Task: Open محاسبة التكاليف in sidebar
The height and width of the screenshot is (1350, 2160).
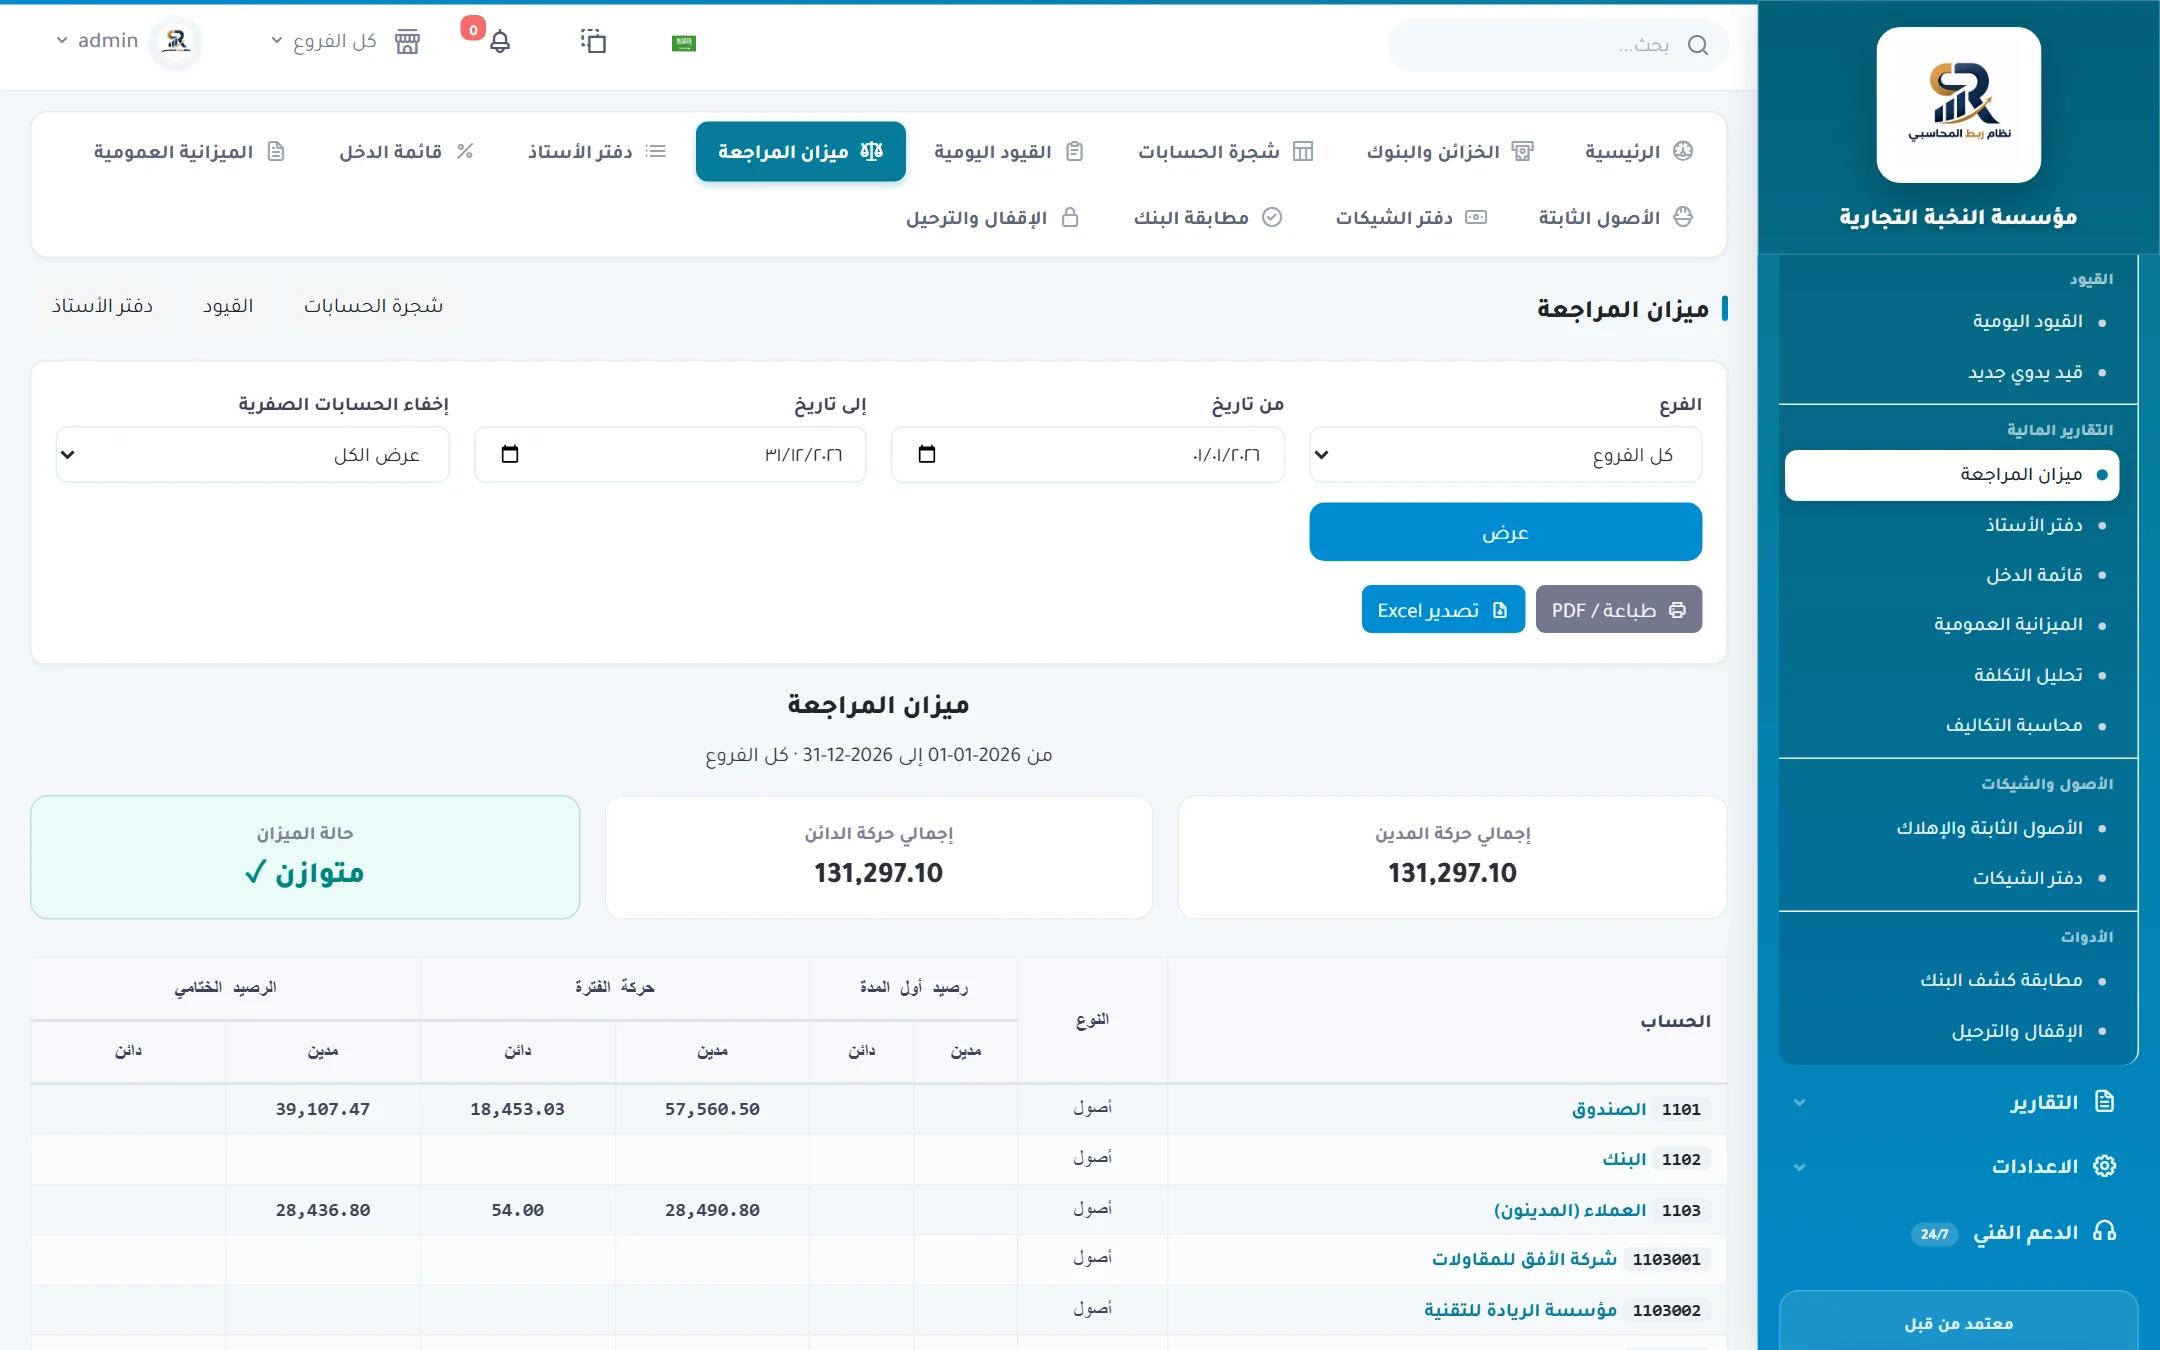Action: coord(2014,725)
